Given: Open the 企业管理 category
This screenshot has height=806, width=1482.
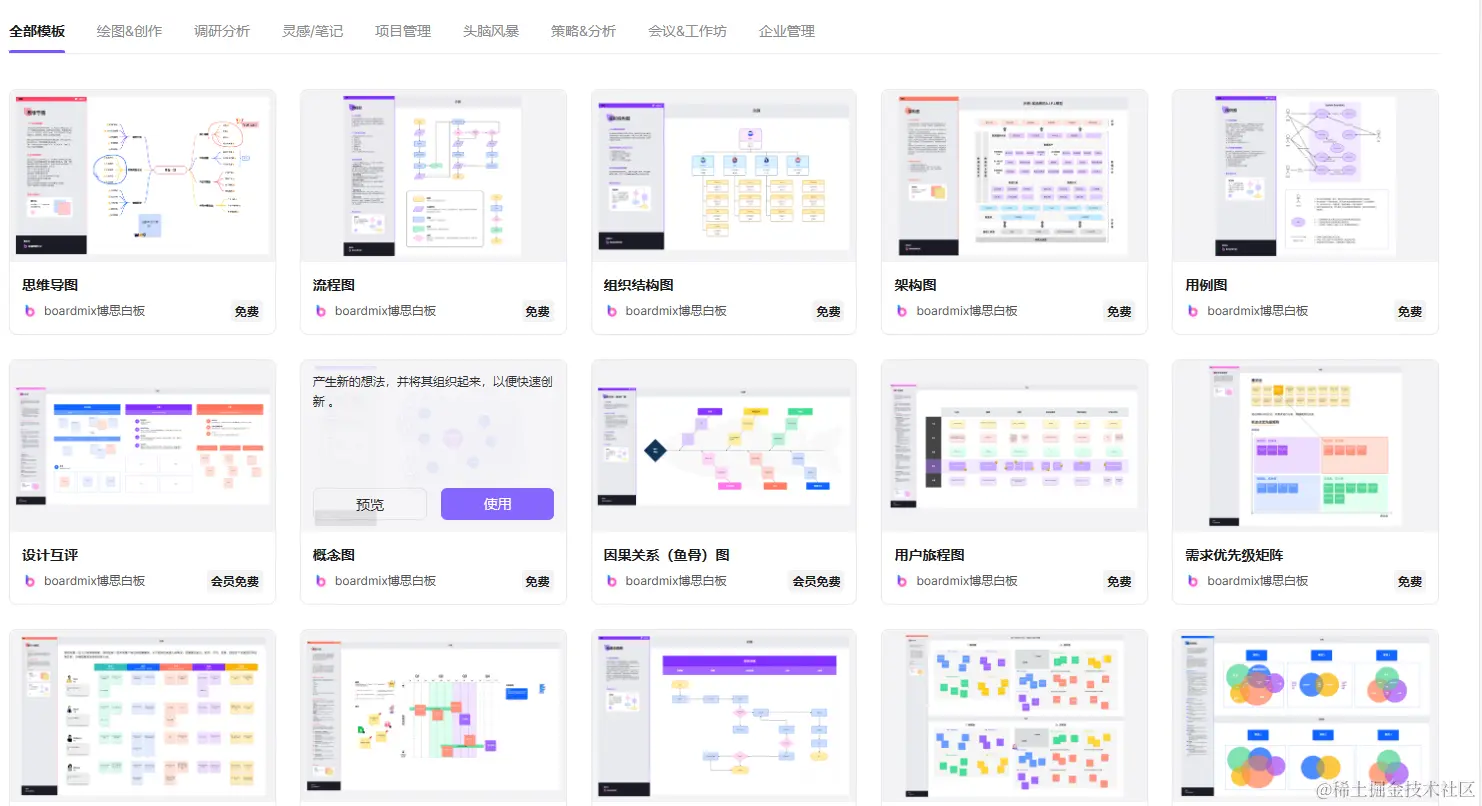Looking at the screenshot, I should pos(785,31).
